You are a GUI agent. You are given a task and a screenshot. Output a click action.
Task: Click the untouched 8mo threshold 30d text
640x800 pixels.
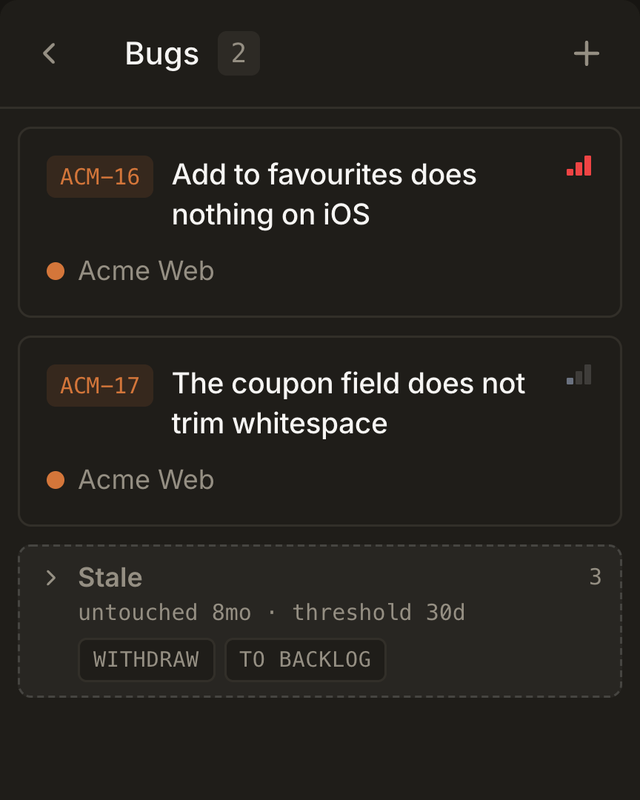272,612
